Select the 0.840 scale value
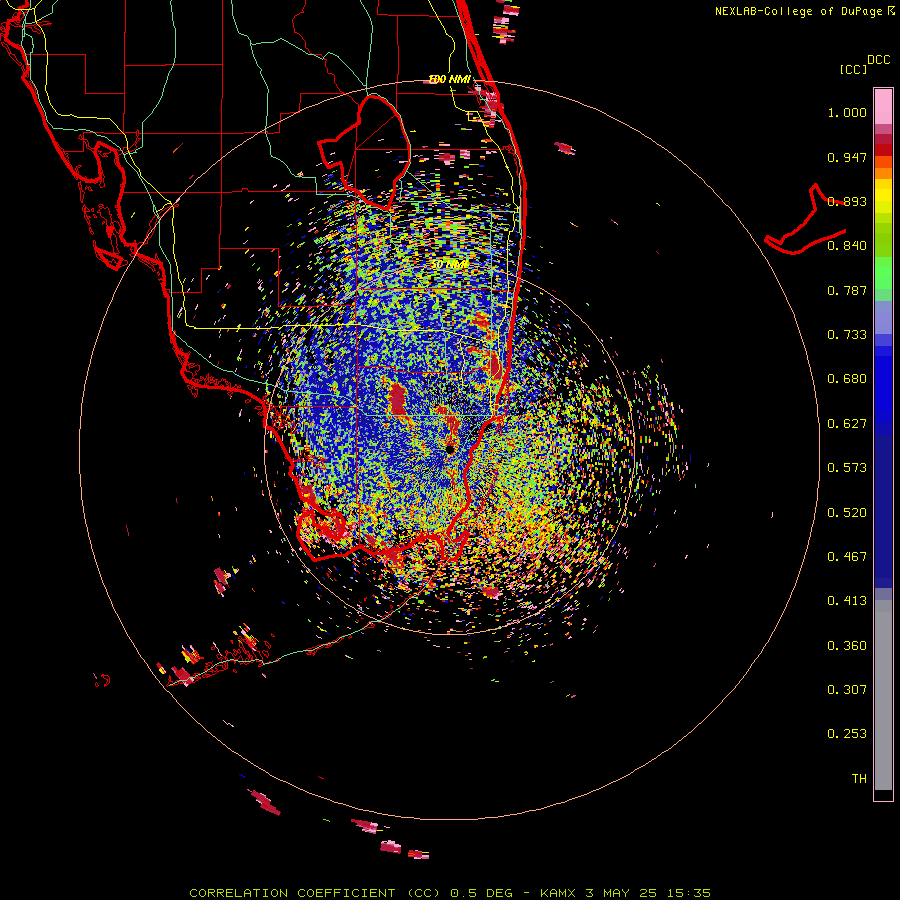The height and width of the screenshot is (900, 900). pos(847,246)
